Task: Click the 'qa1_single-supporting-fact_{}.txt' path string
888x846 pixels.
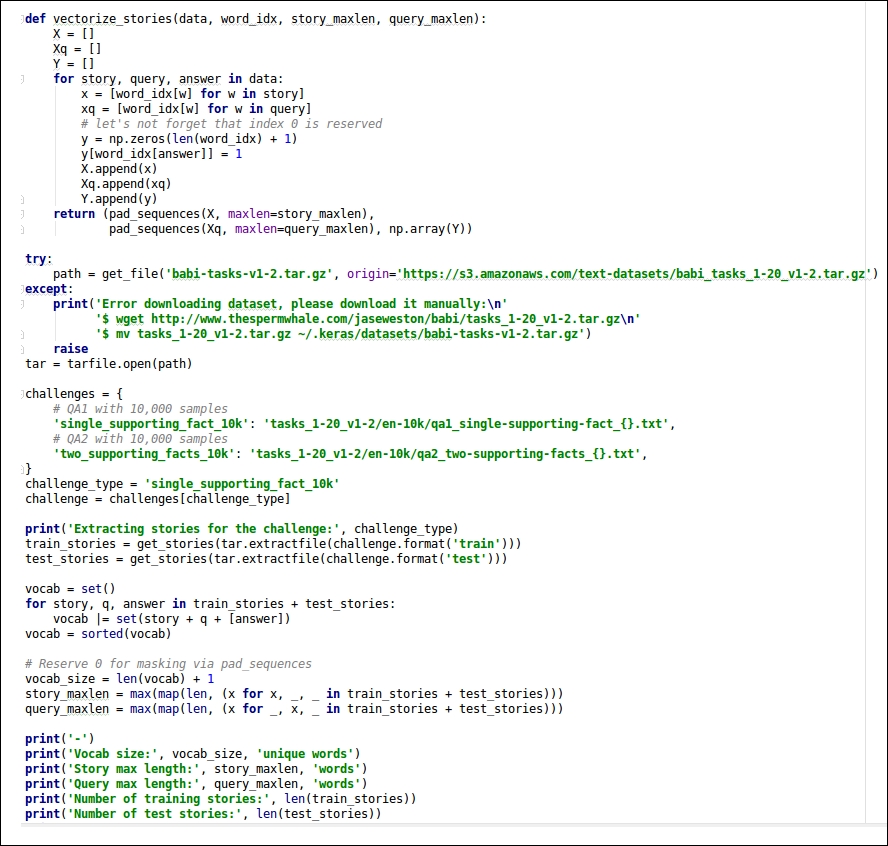Action: click(466, 424)
